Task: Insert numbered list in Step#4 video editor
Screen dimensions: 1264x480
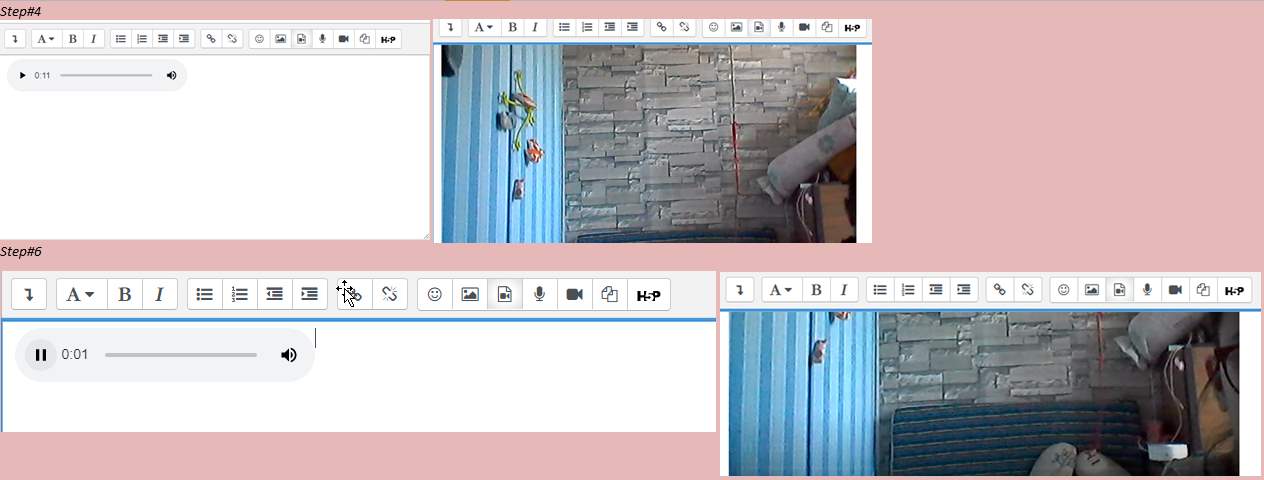Action: tap(587, 27)
